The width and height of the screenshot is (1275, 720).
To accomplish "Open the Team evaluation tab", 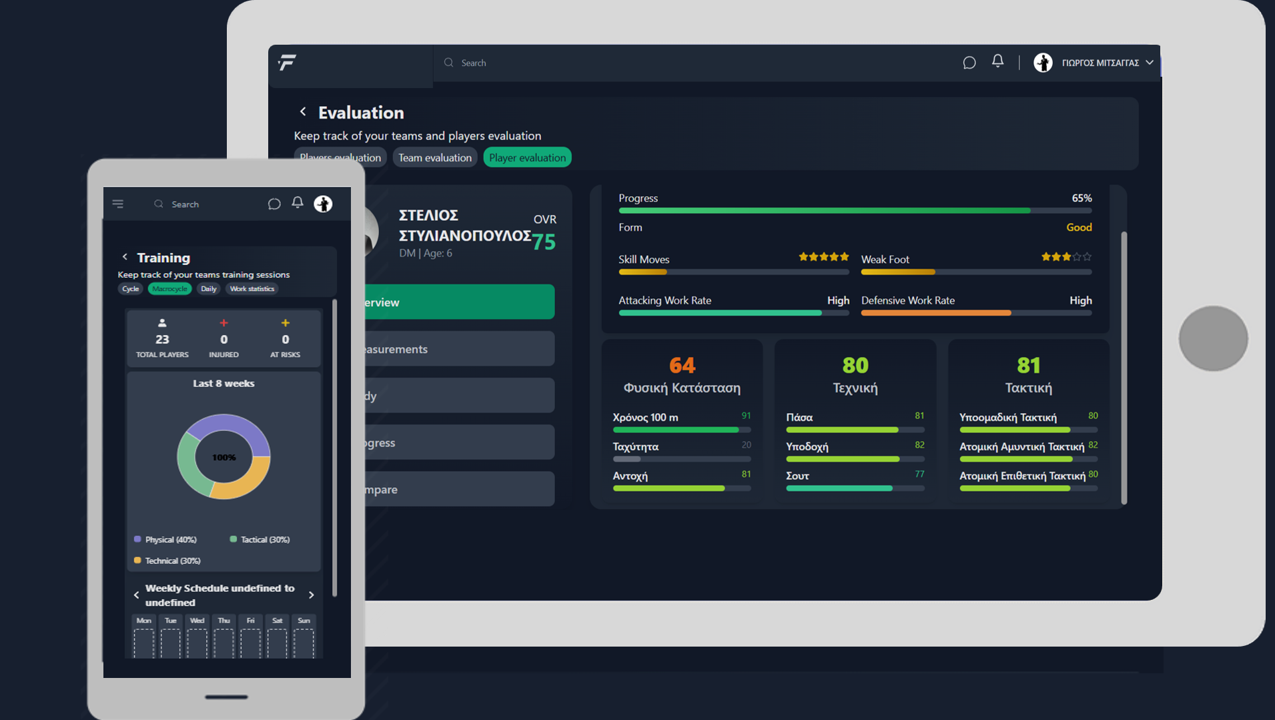I will coord(434,158).
